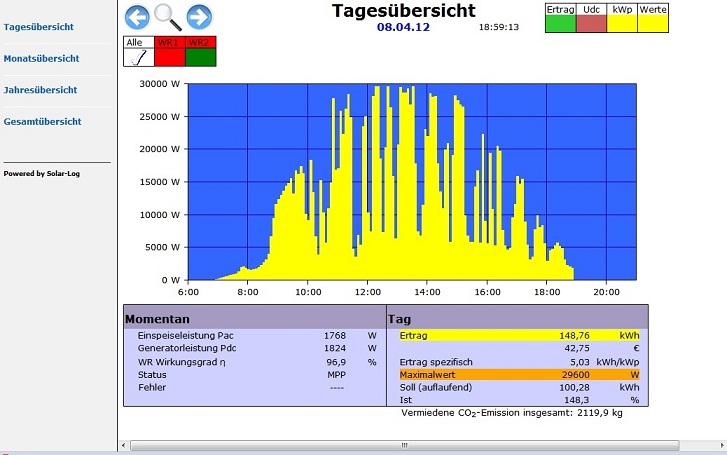Click the date 08.04.12 under the title
This screenshot has height=455, width=727.
[x=402, y=27]
